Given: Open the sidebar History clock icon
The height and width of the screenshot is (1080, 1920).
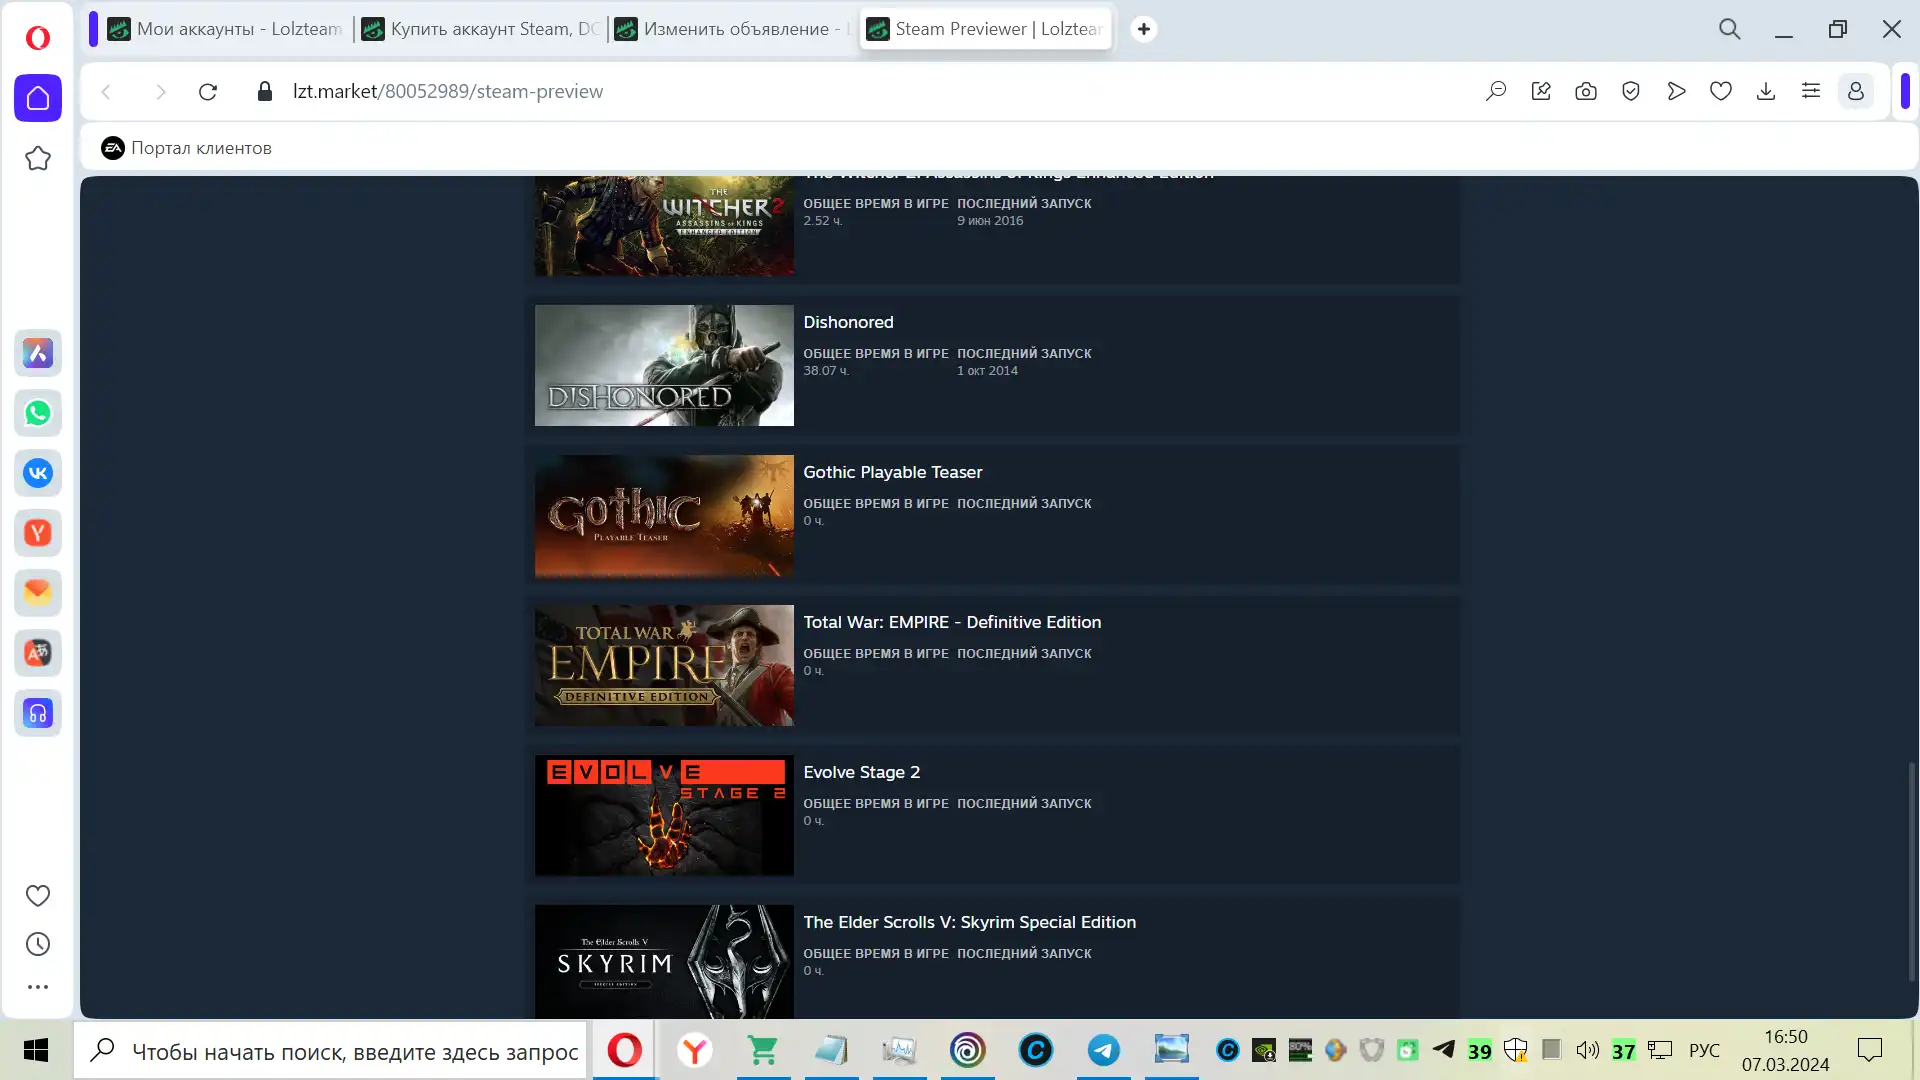Looking at the screenshot, I should [38, 944].
